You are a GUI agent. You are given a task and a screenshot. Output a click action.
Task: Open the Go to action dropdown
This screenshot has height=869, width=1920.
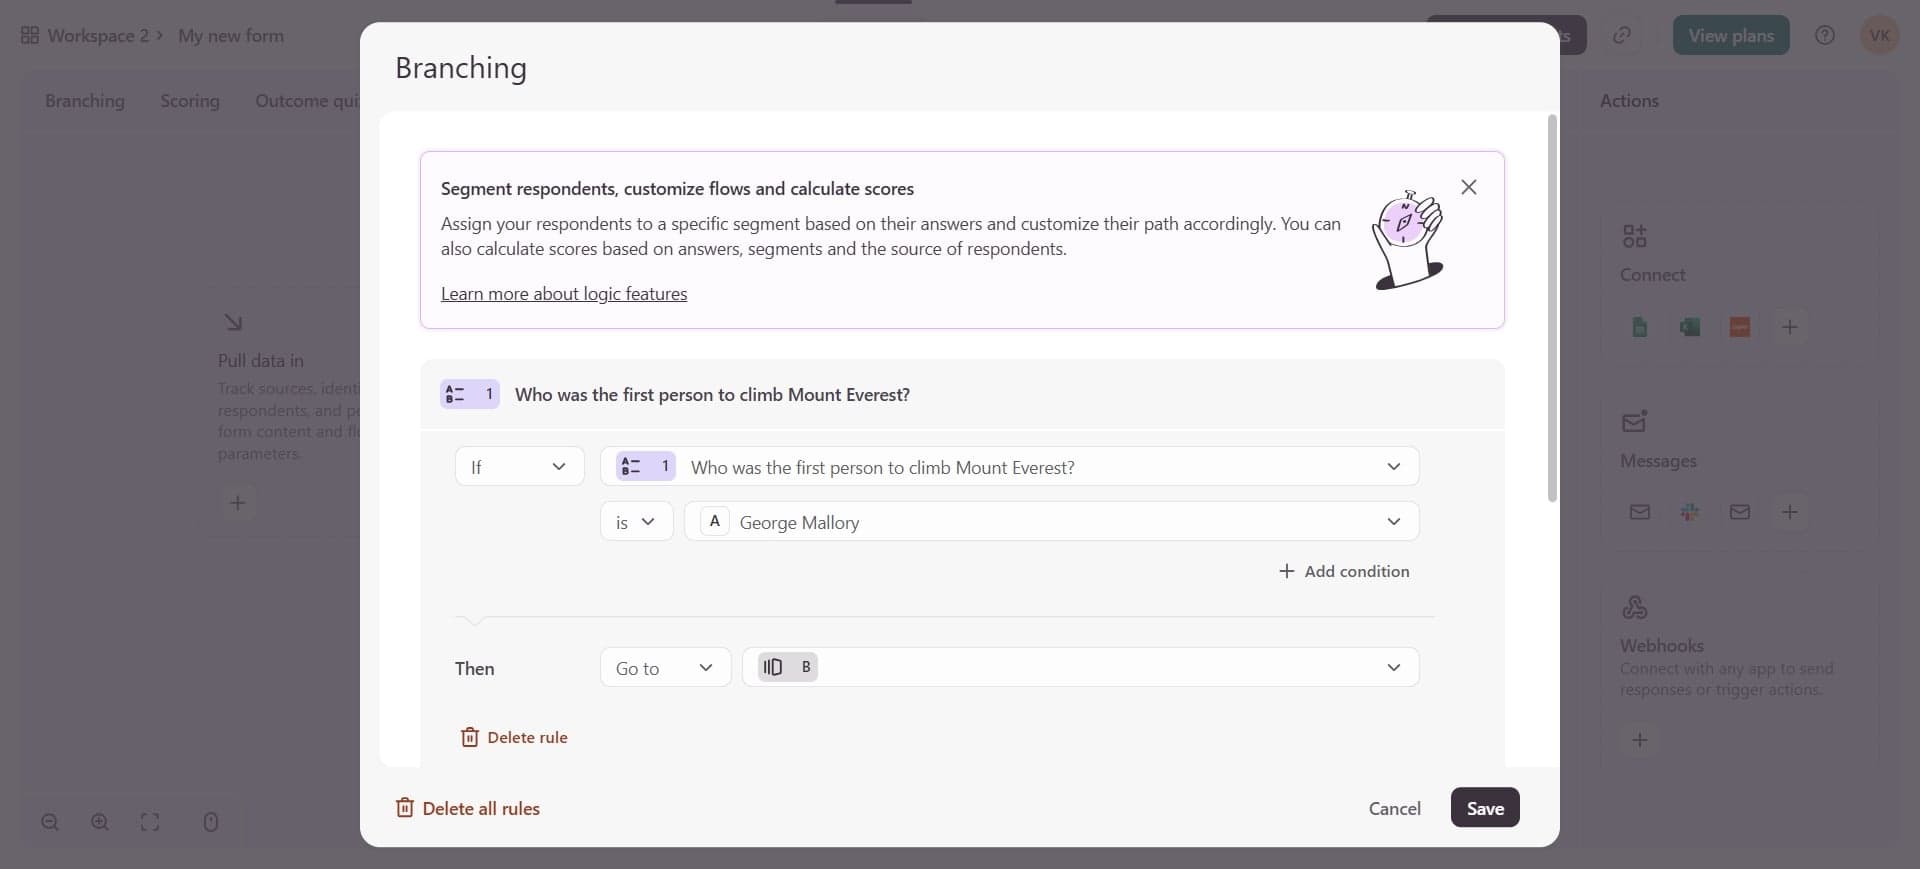coord(665,668)
